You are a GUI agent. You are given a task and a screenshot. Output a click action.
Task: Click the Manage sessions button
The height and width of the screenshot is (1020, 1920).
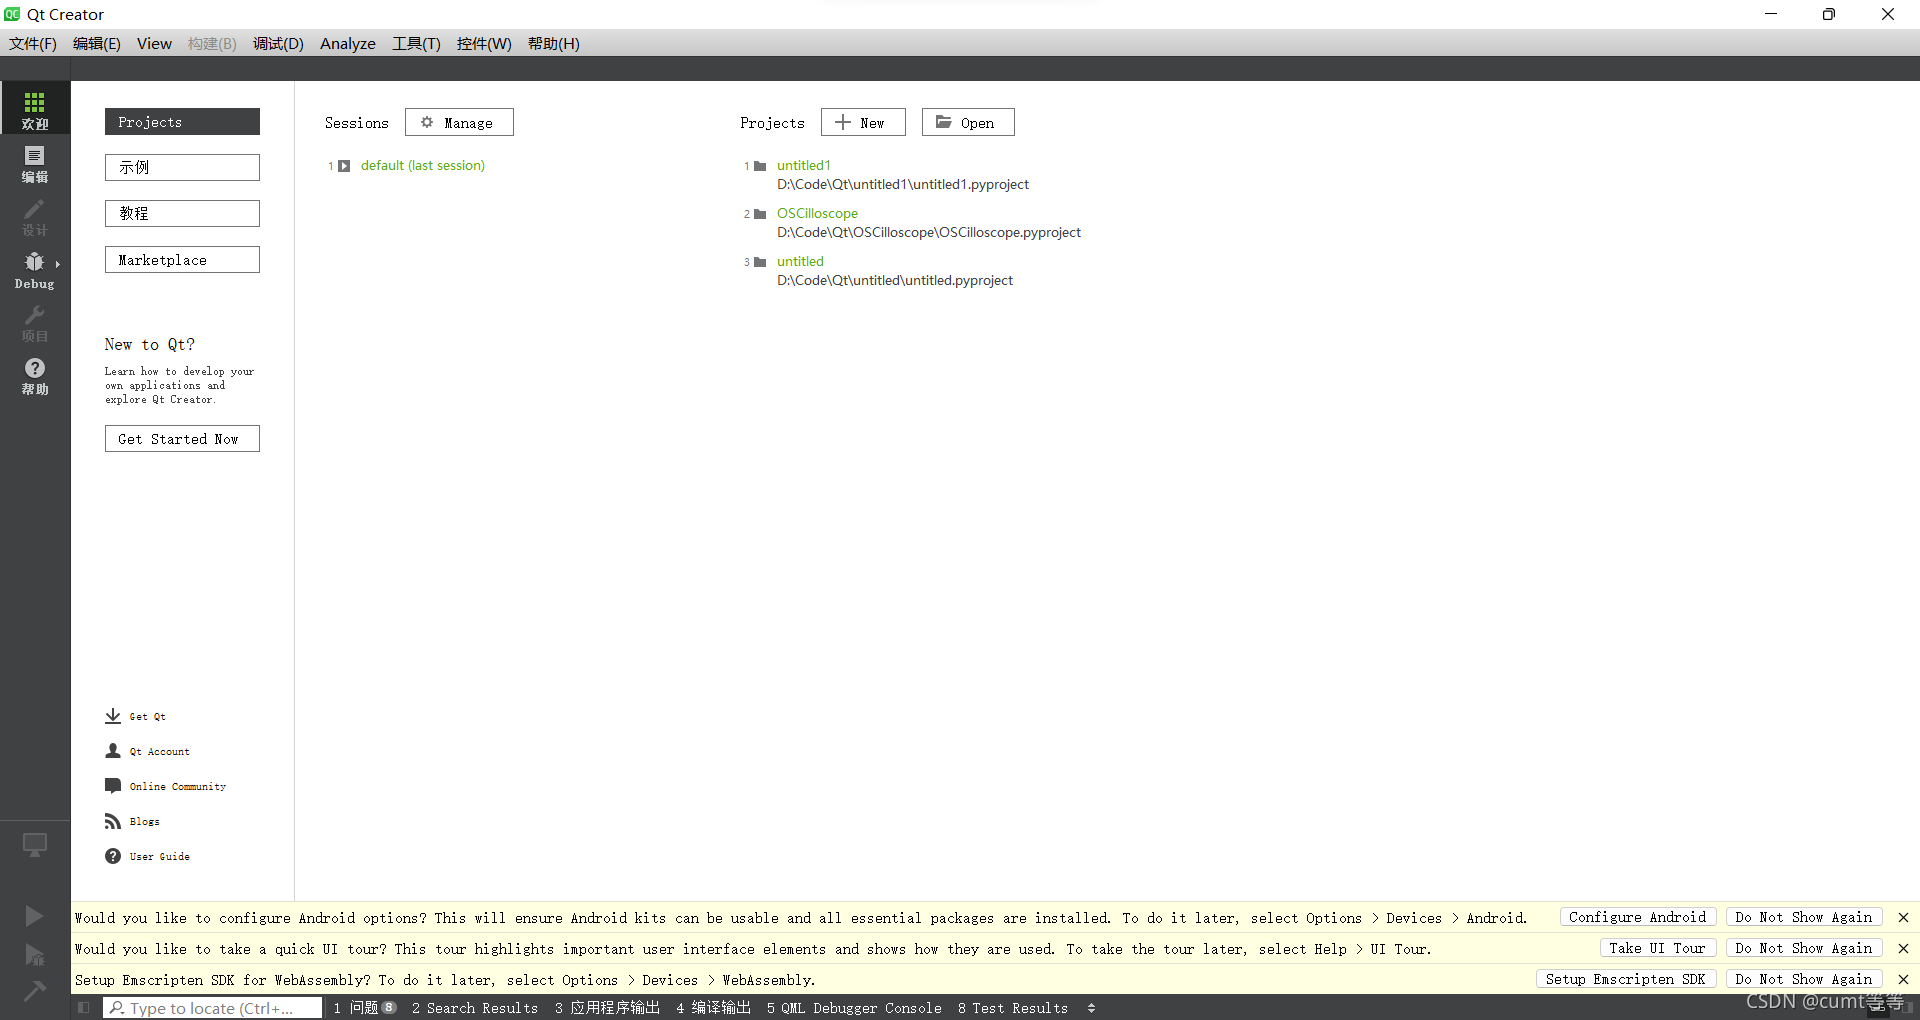pyautogui.click(x=459, y=122)
